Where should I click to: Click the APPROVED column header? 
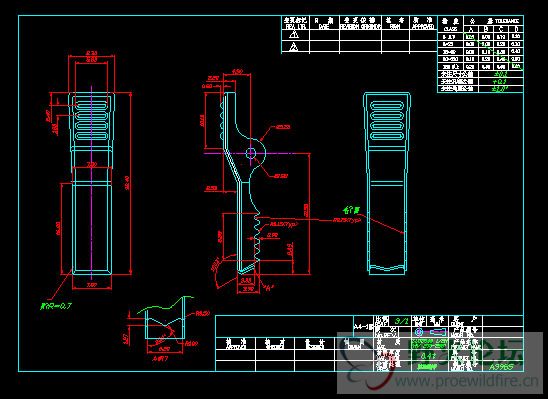[x=423, y=23]
